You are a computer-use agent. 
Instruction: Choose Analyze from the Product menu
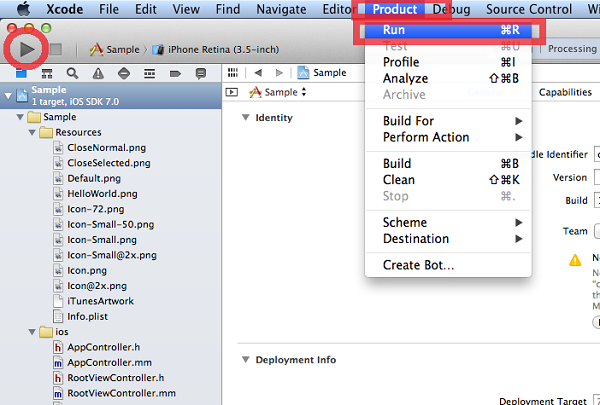tap(448, 78)
